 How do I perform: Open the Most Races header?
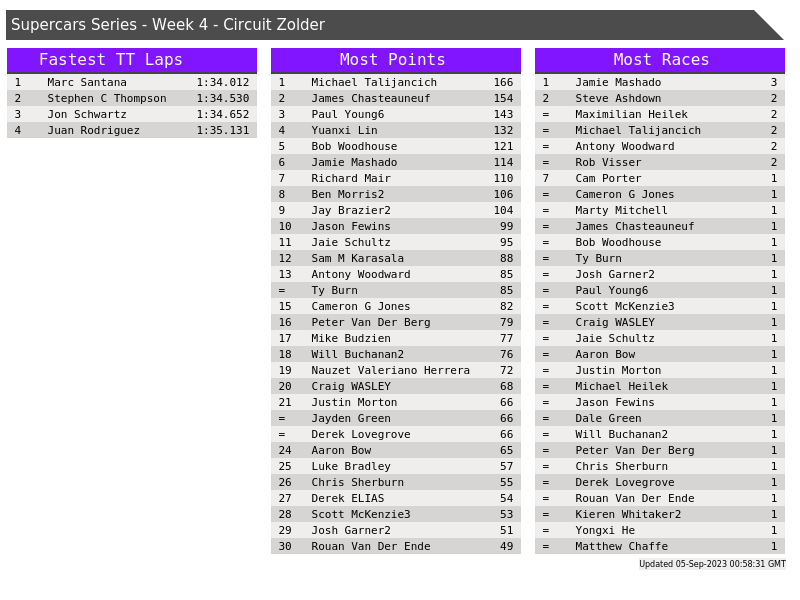click(660, 60)
